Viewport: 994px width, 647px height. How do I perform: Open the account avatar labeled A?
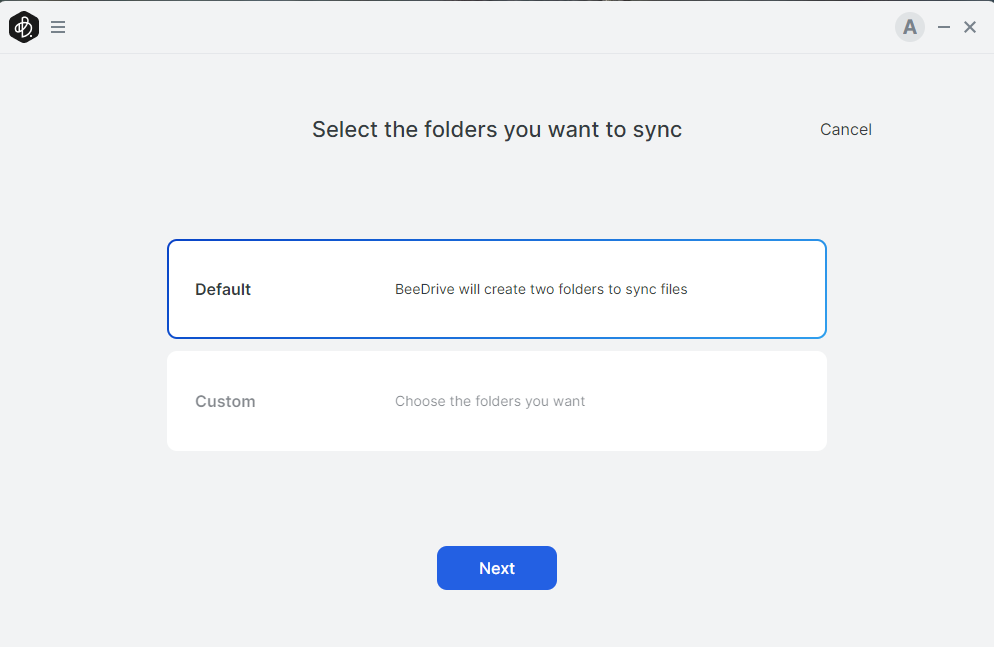(909, 27)
